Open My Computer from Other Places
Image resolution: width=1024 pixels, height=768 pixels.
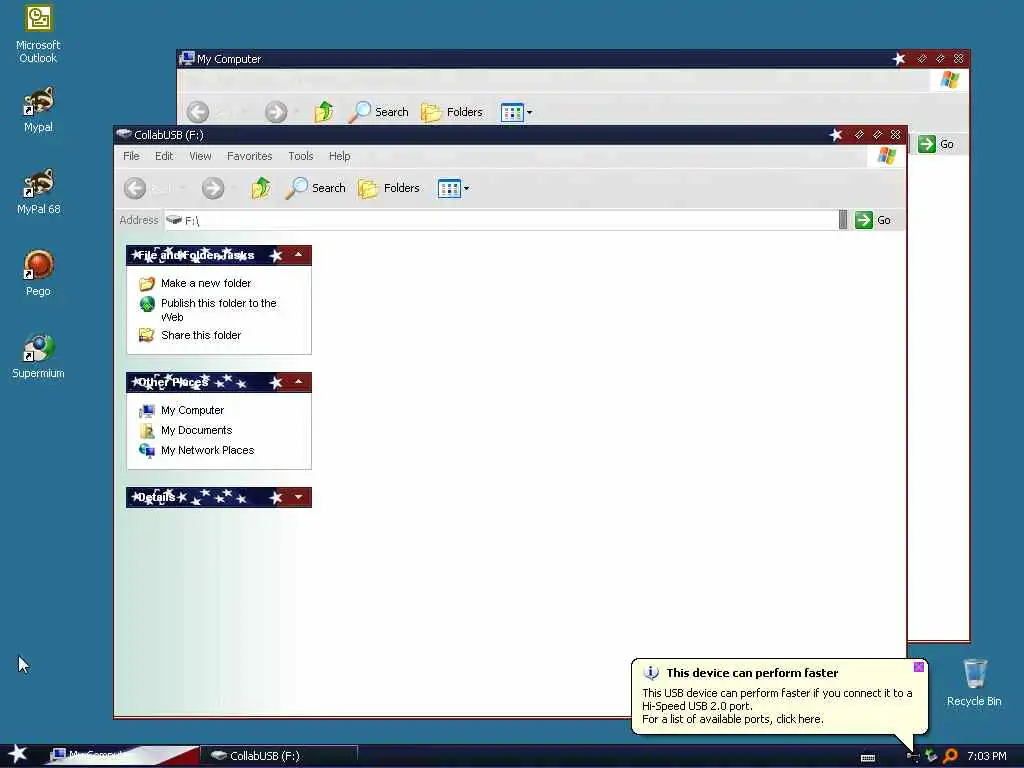tap(193, 410)
